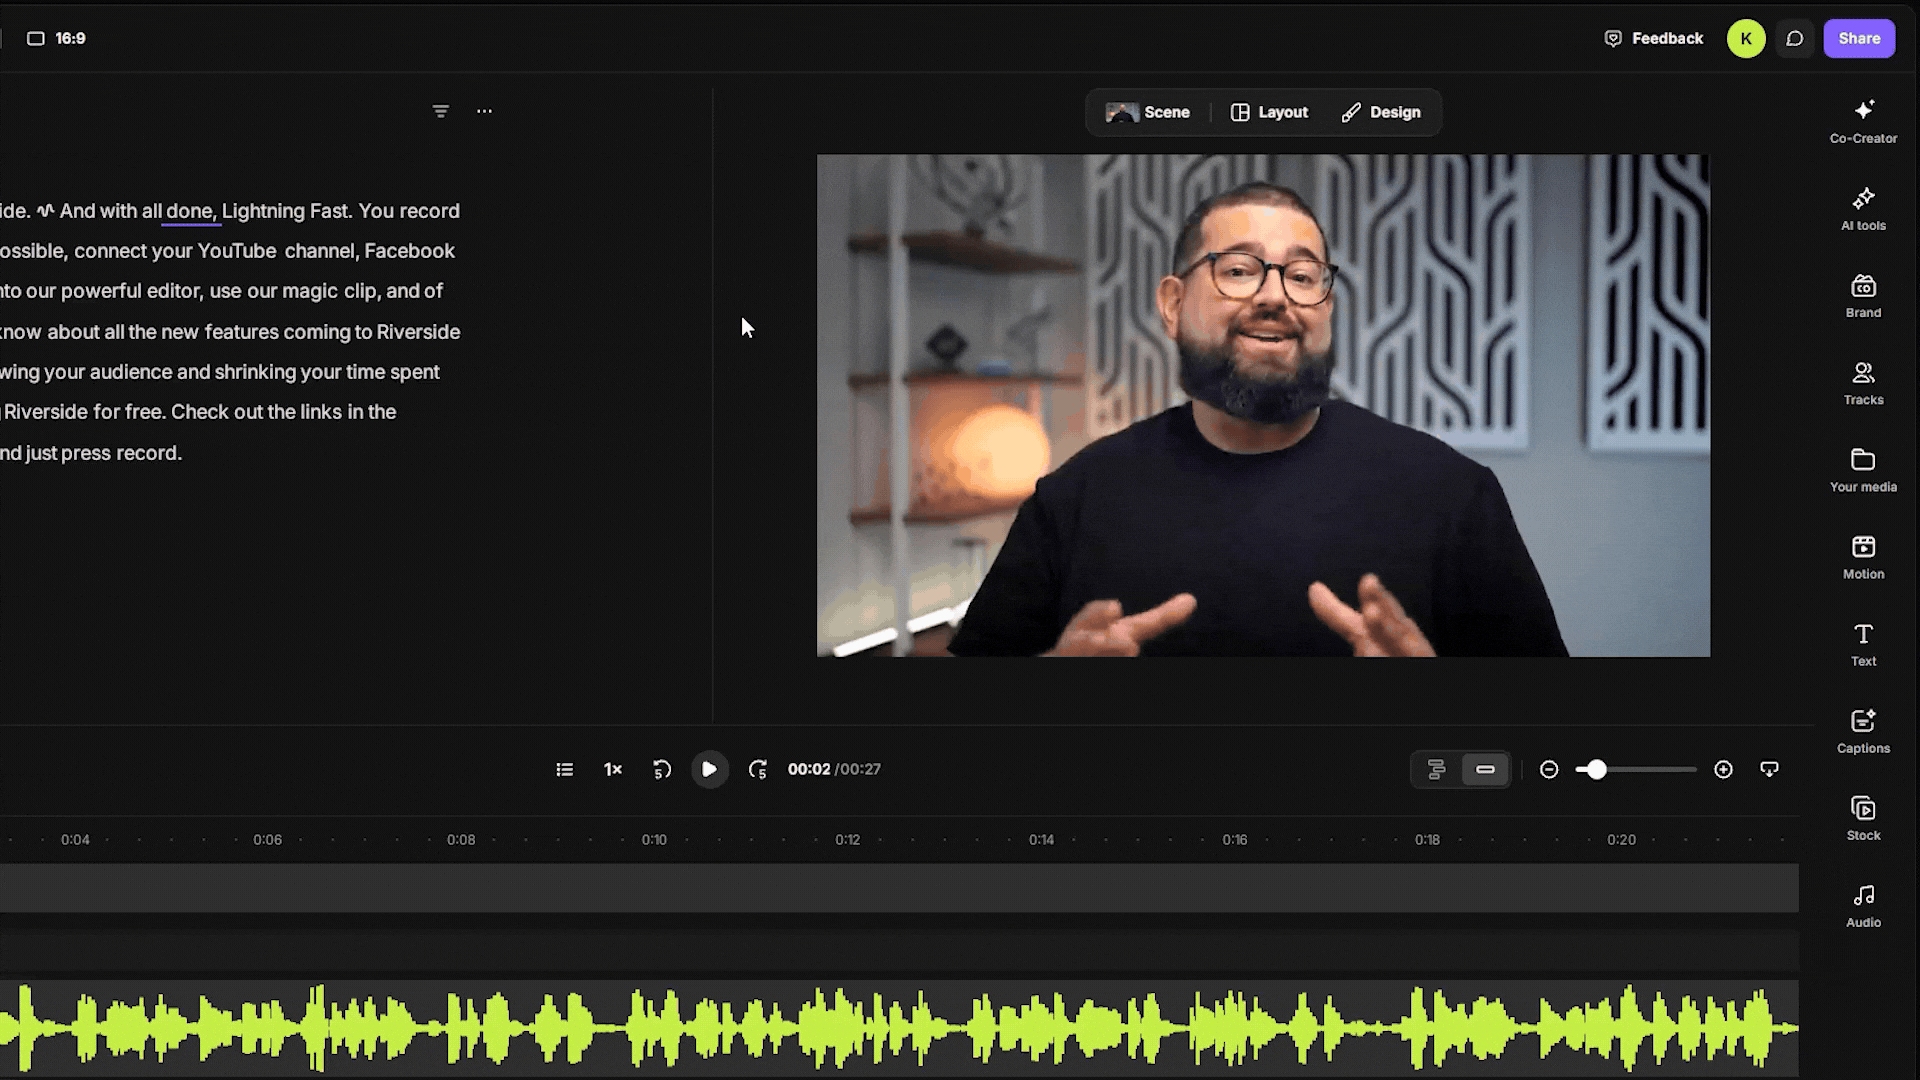This screenshot has height=1080, width=1920.
Task: Change the 1x playback speed
Action: [x=613, y=769]
